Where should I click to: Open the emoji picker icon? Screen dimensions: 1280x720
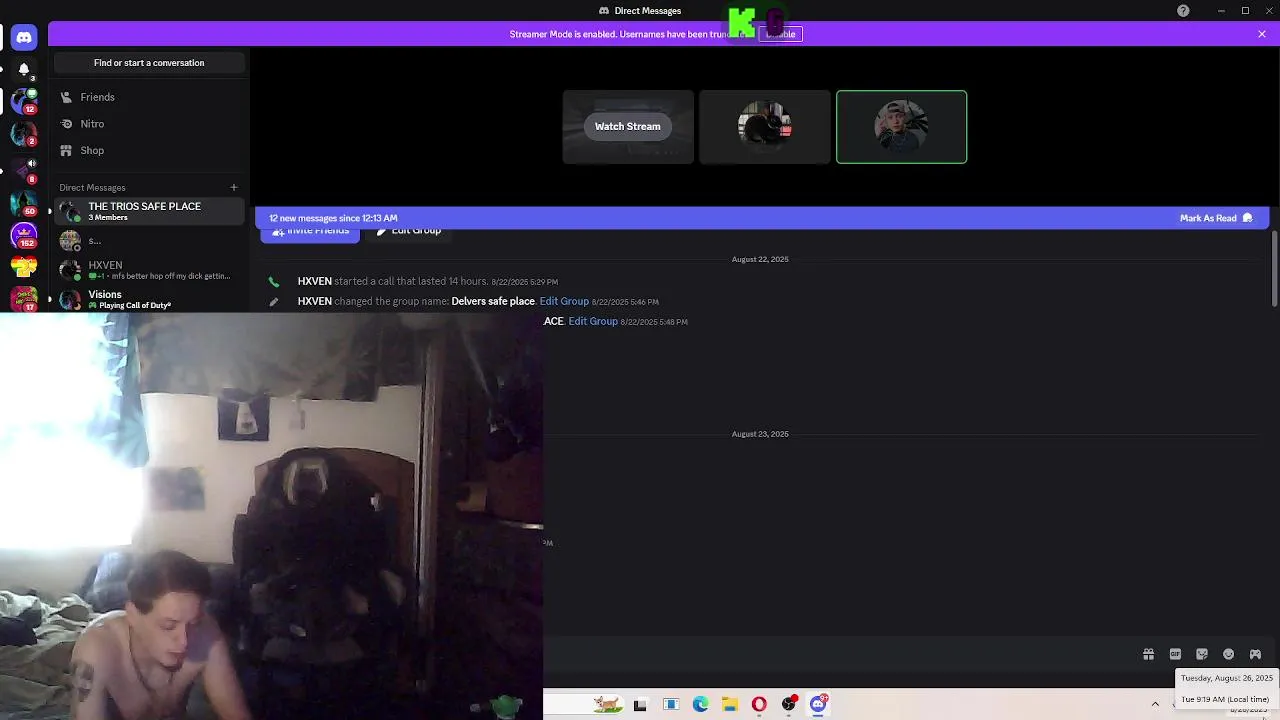tap(1229, 654)
